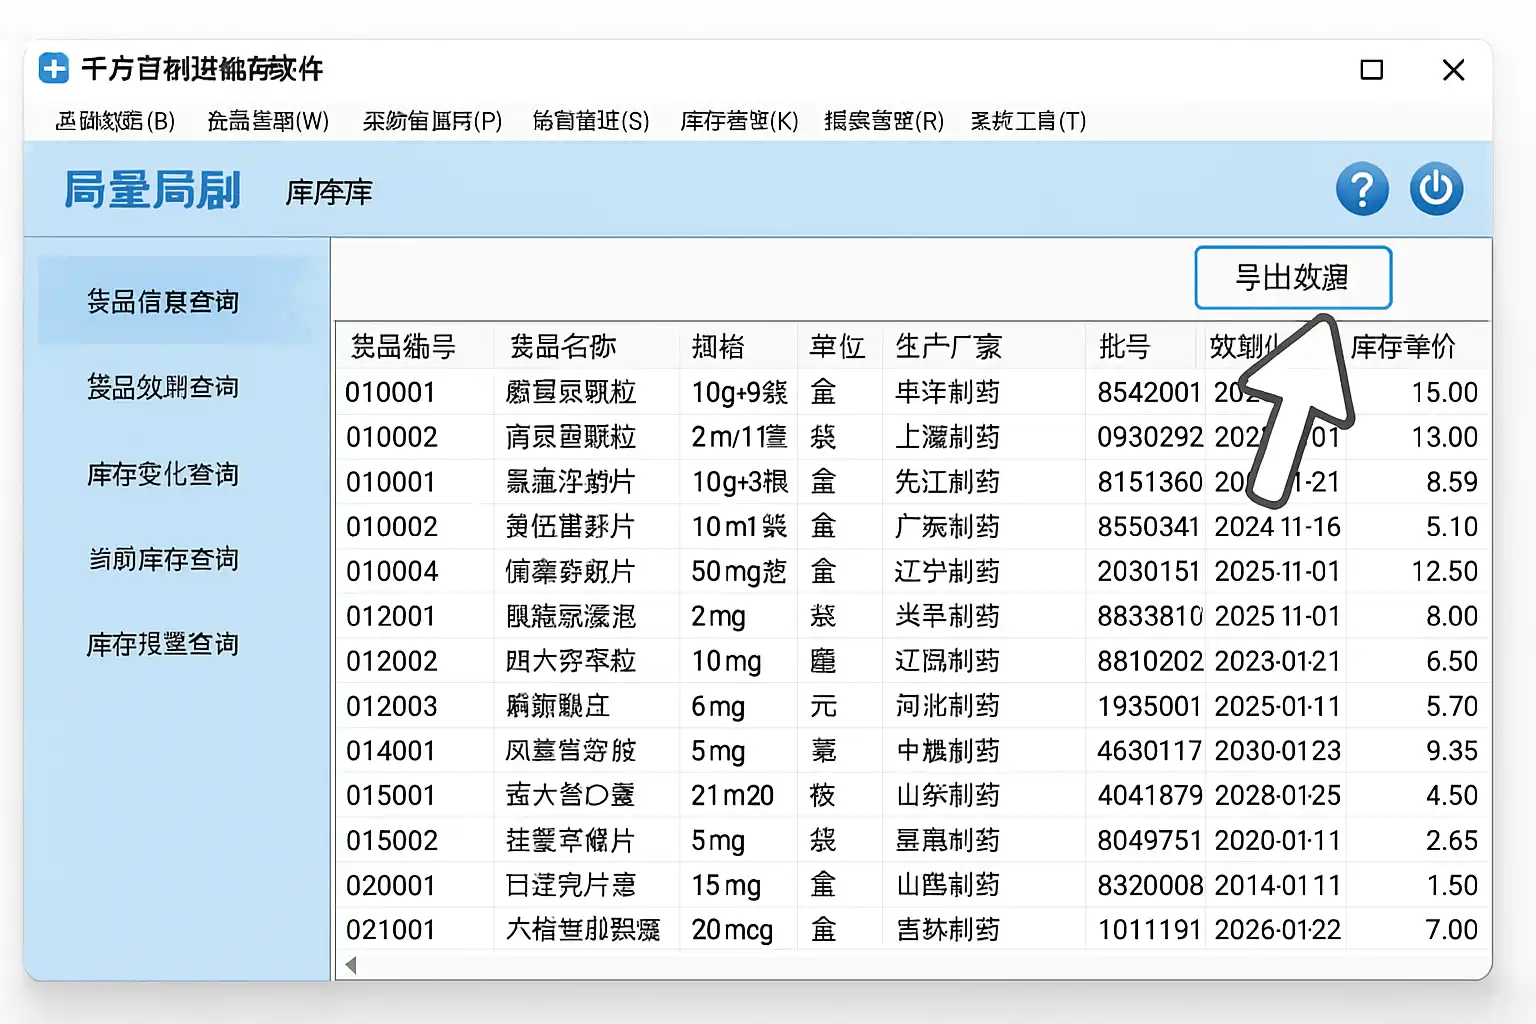Click the blue power button icon
The width and height of the screenshot is (1536, 1024).
(1436, 189)
